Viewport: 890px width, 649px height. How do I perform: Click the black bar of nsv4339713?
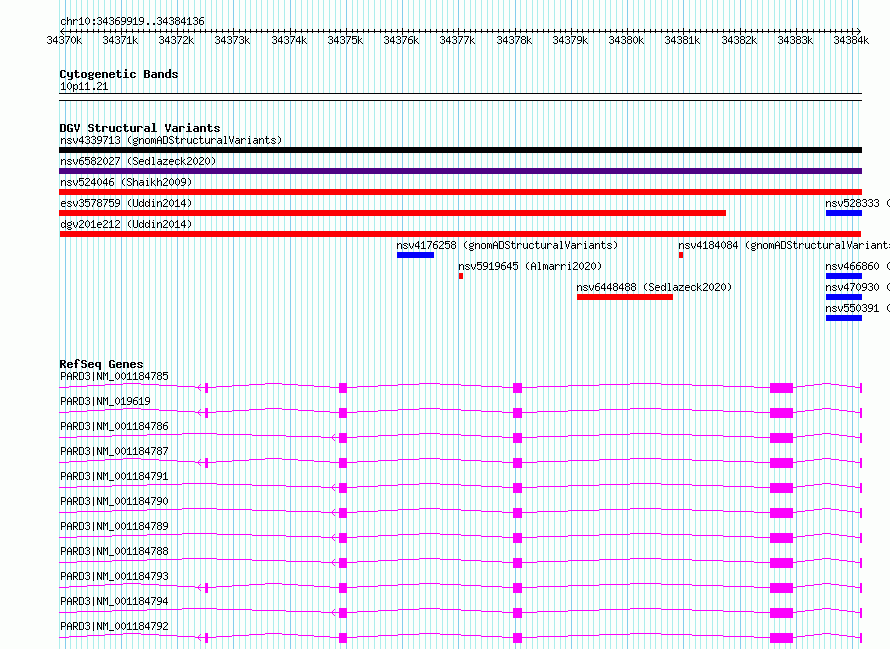pyautogui.click(x=460, y=150)
